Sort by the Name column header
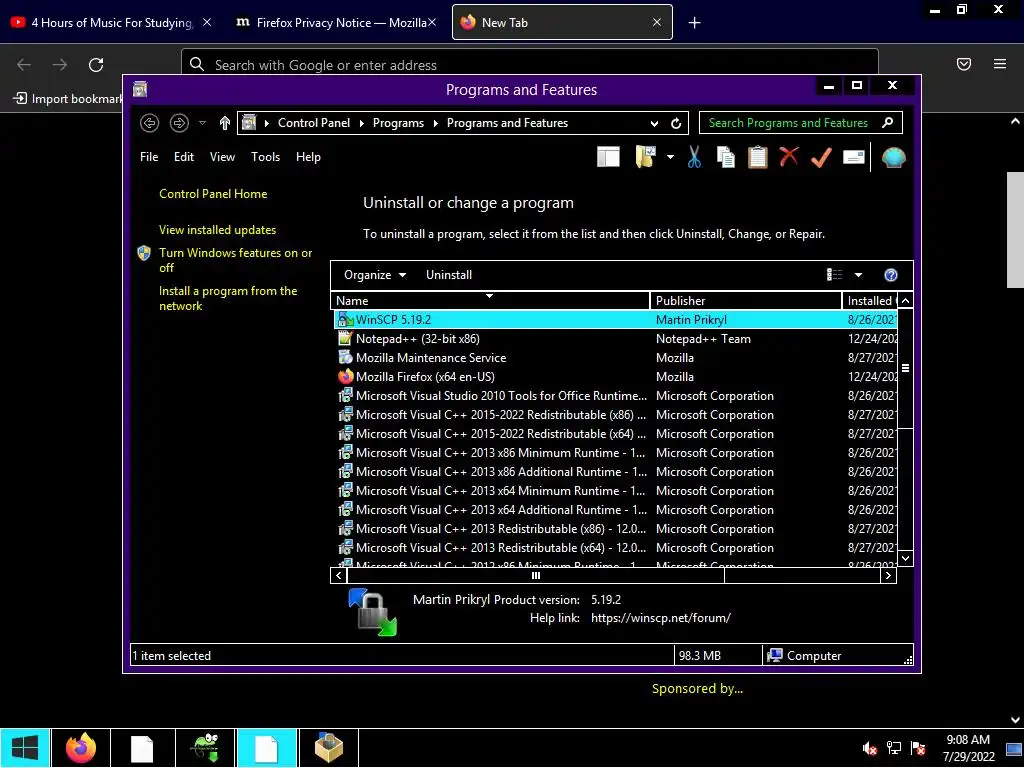 [490, 300]
